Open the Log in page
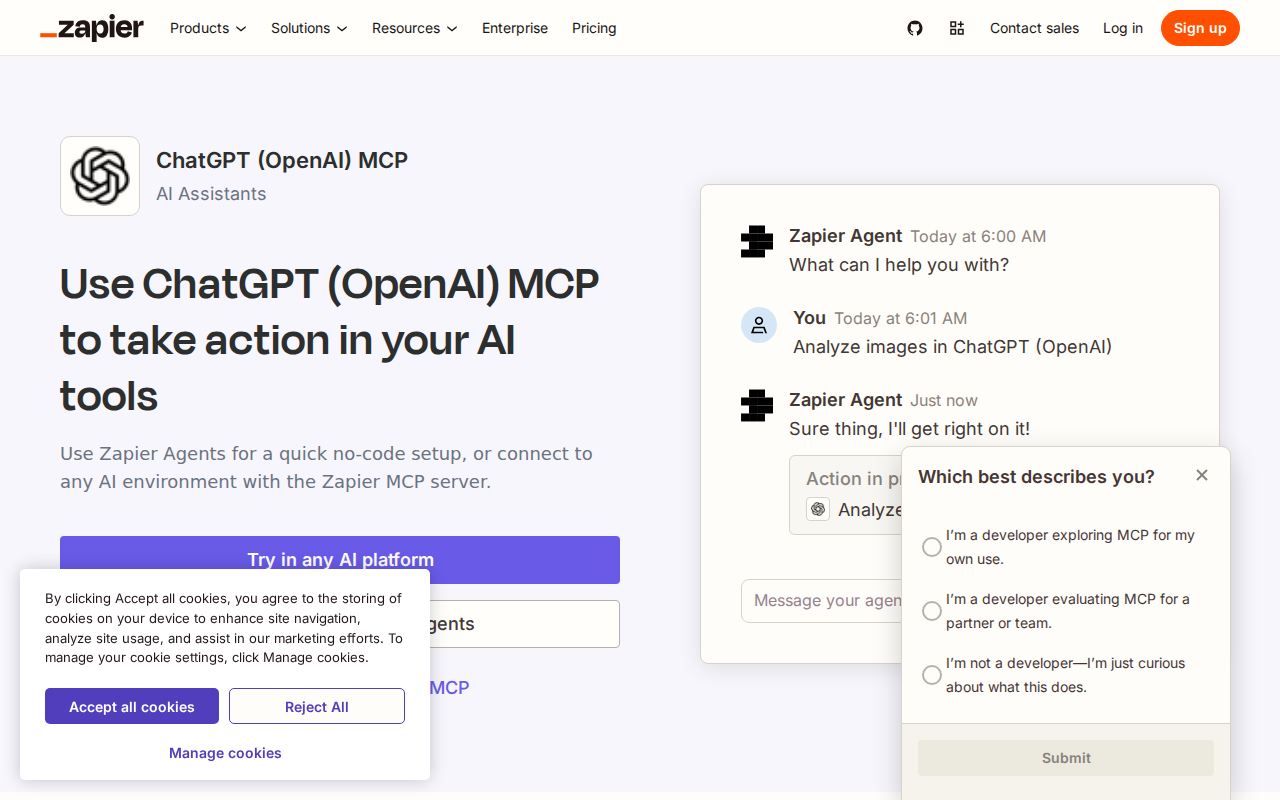The width and height of the screenshot is (1280, 800). click(1123, 28)
